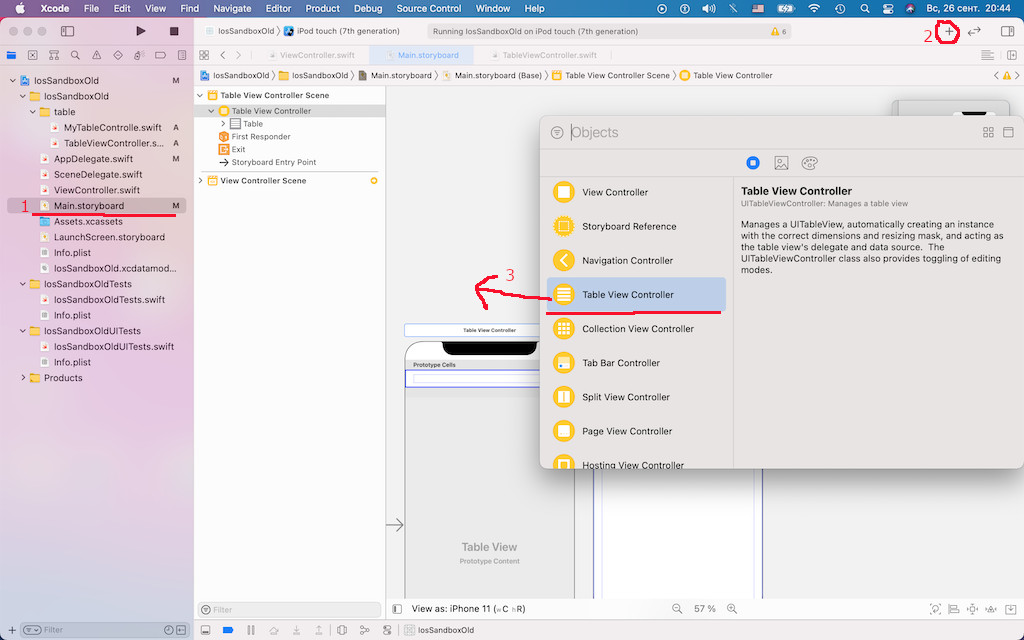Open the Editor menu

coord(278,8)
